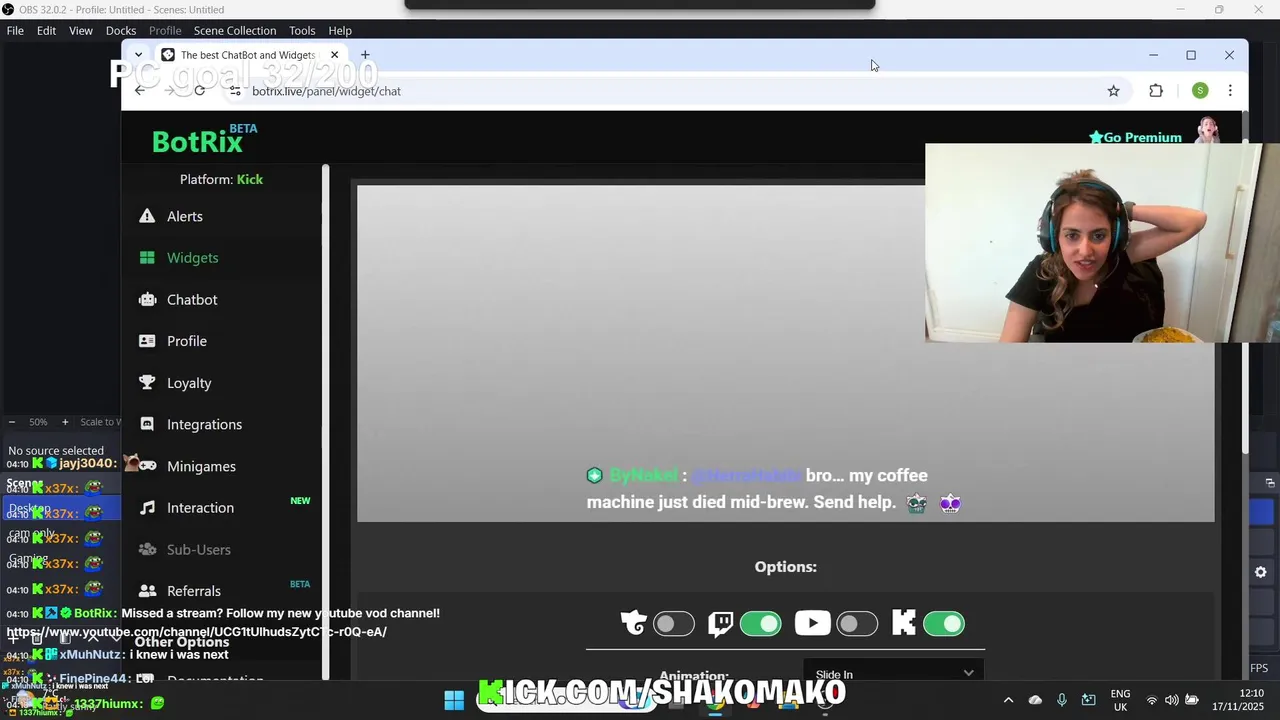The image size is (1280, 720).
Task: Reload the botrix.live page
Action: point(200,91)
